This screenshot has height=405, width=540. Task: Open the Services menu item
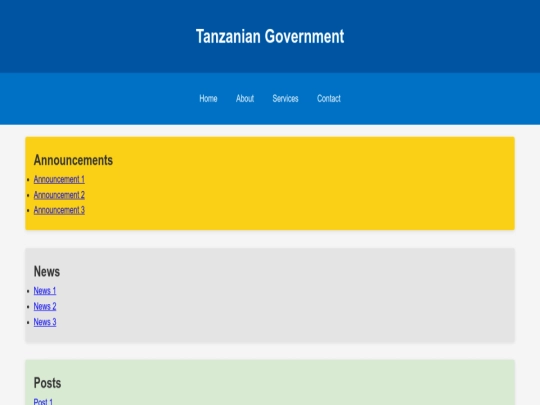pyautogui.click(x=285, y=98)
